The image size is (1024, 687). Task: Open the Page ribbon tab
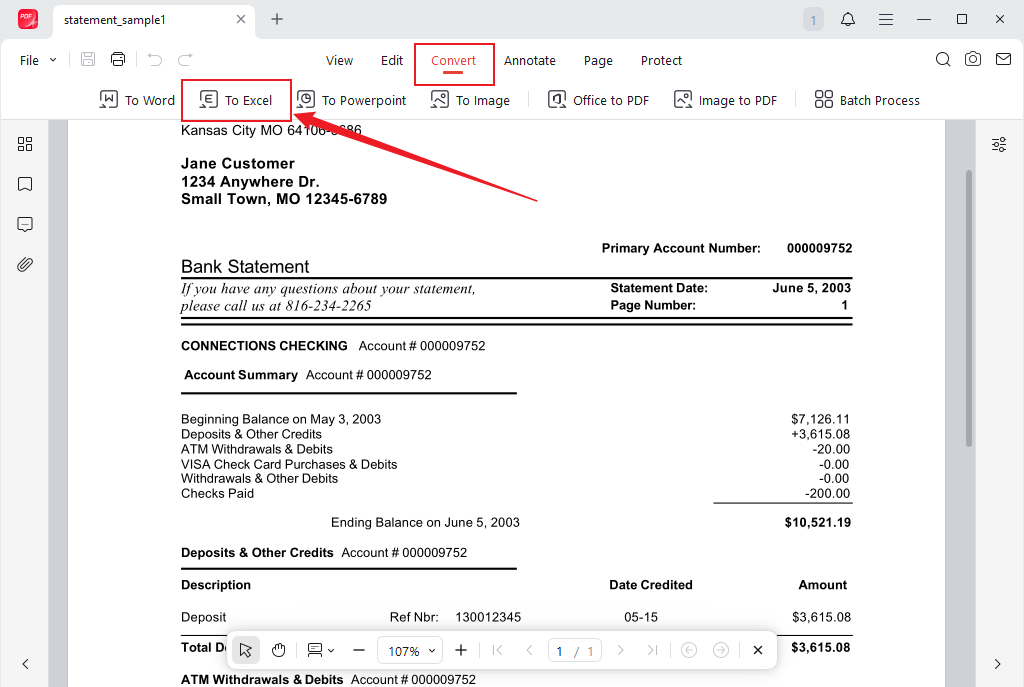598,60
